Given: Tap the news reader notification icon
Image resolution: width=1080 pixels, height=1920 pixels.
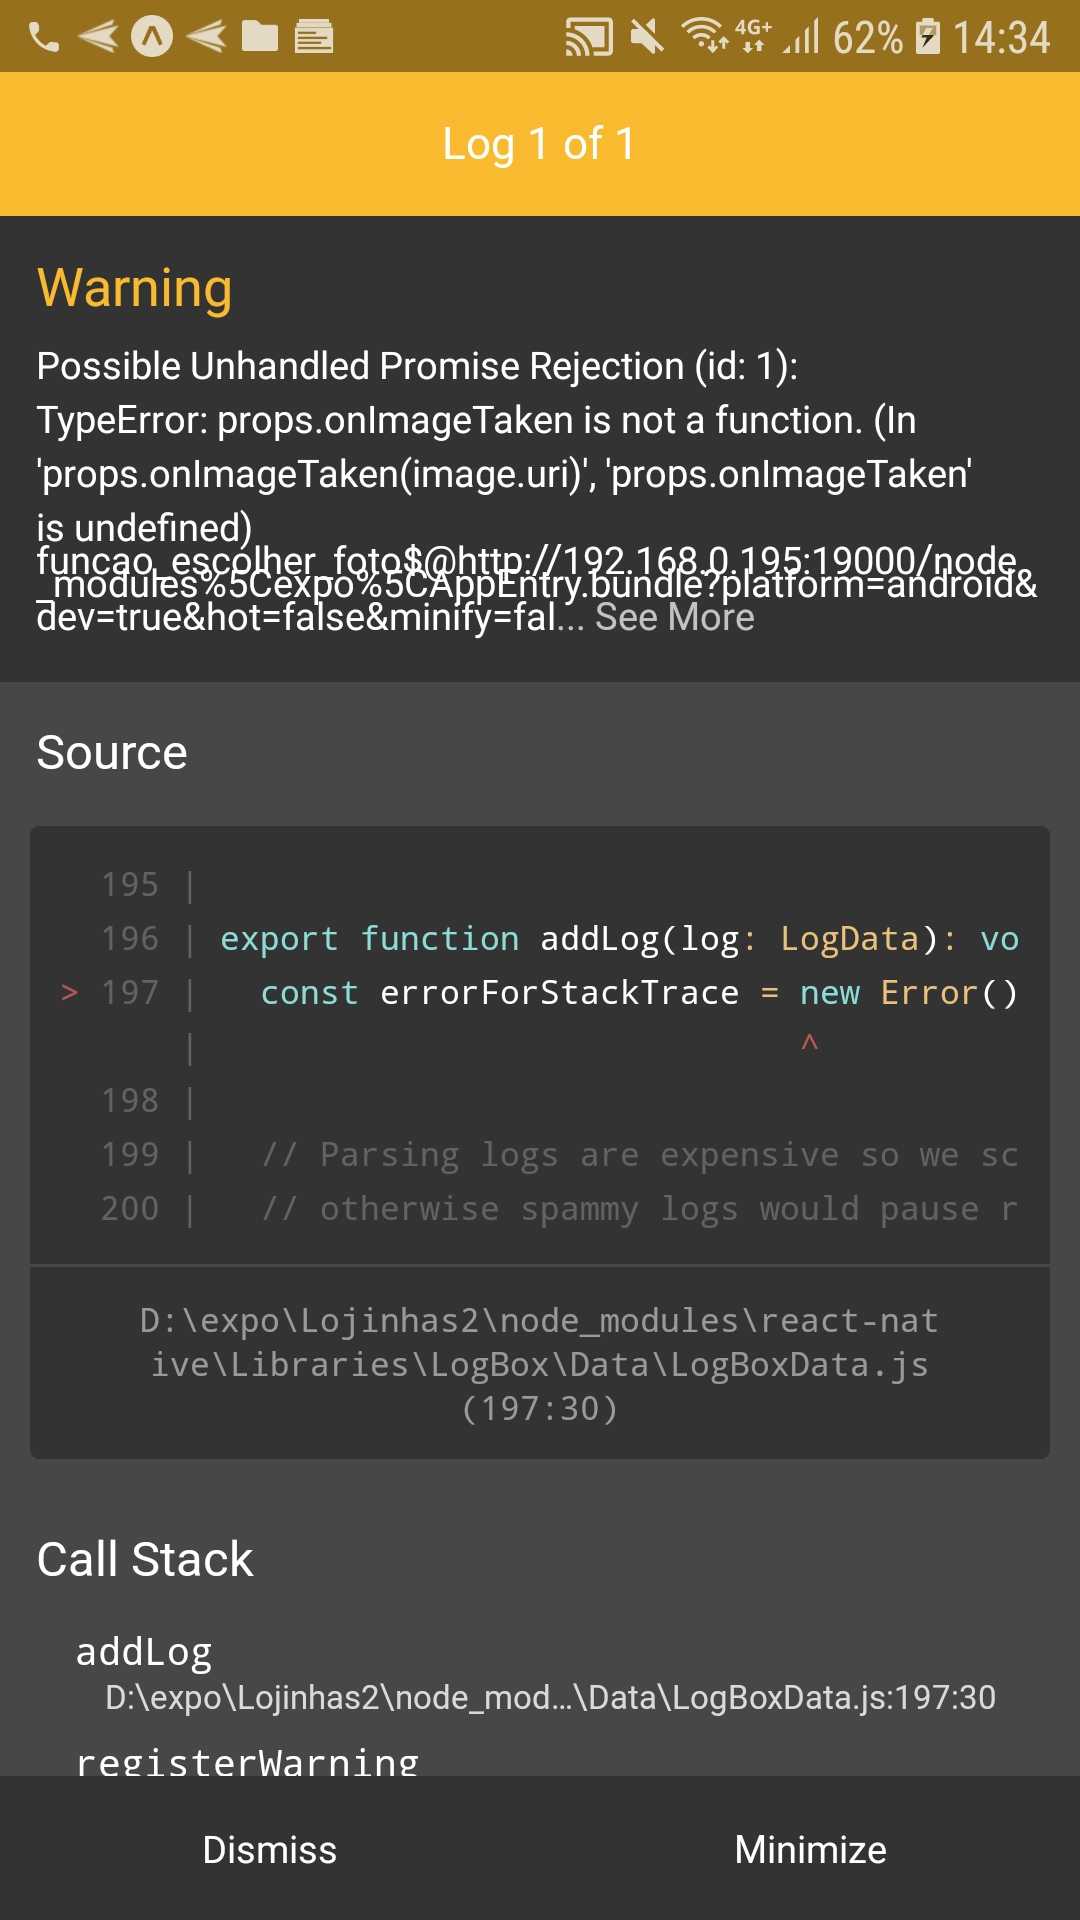Looking at the screenshot, I should pyautogui.click(x=314, y=37).
